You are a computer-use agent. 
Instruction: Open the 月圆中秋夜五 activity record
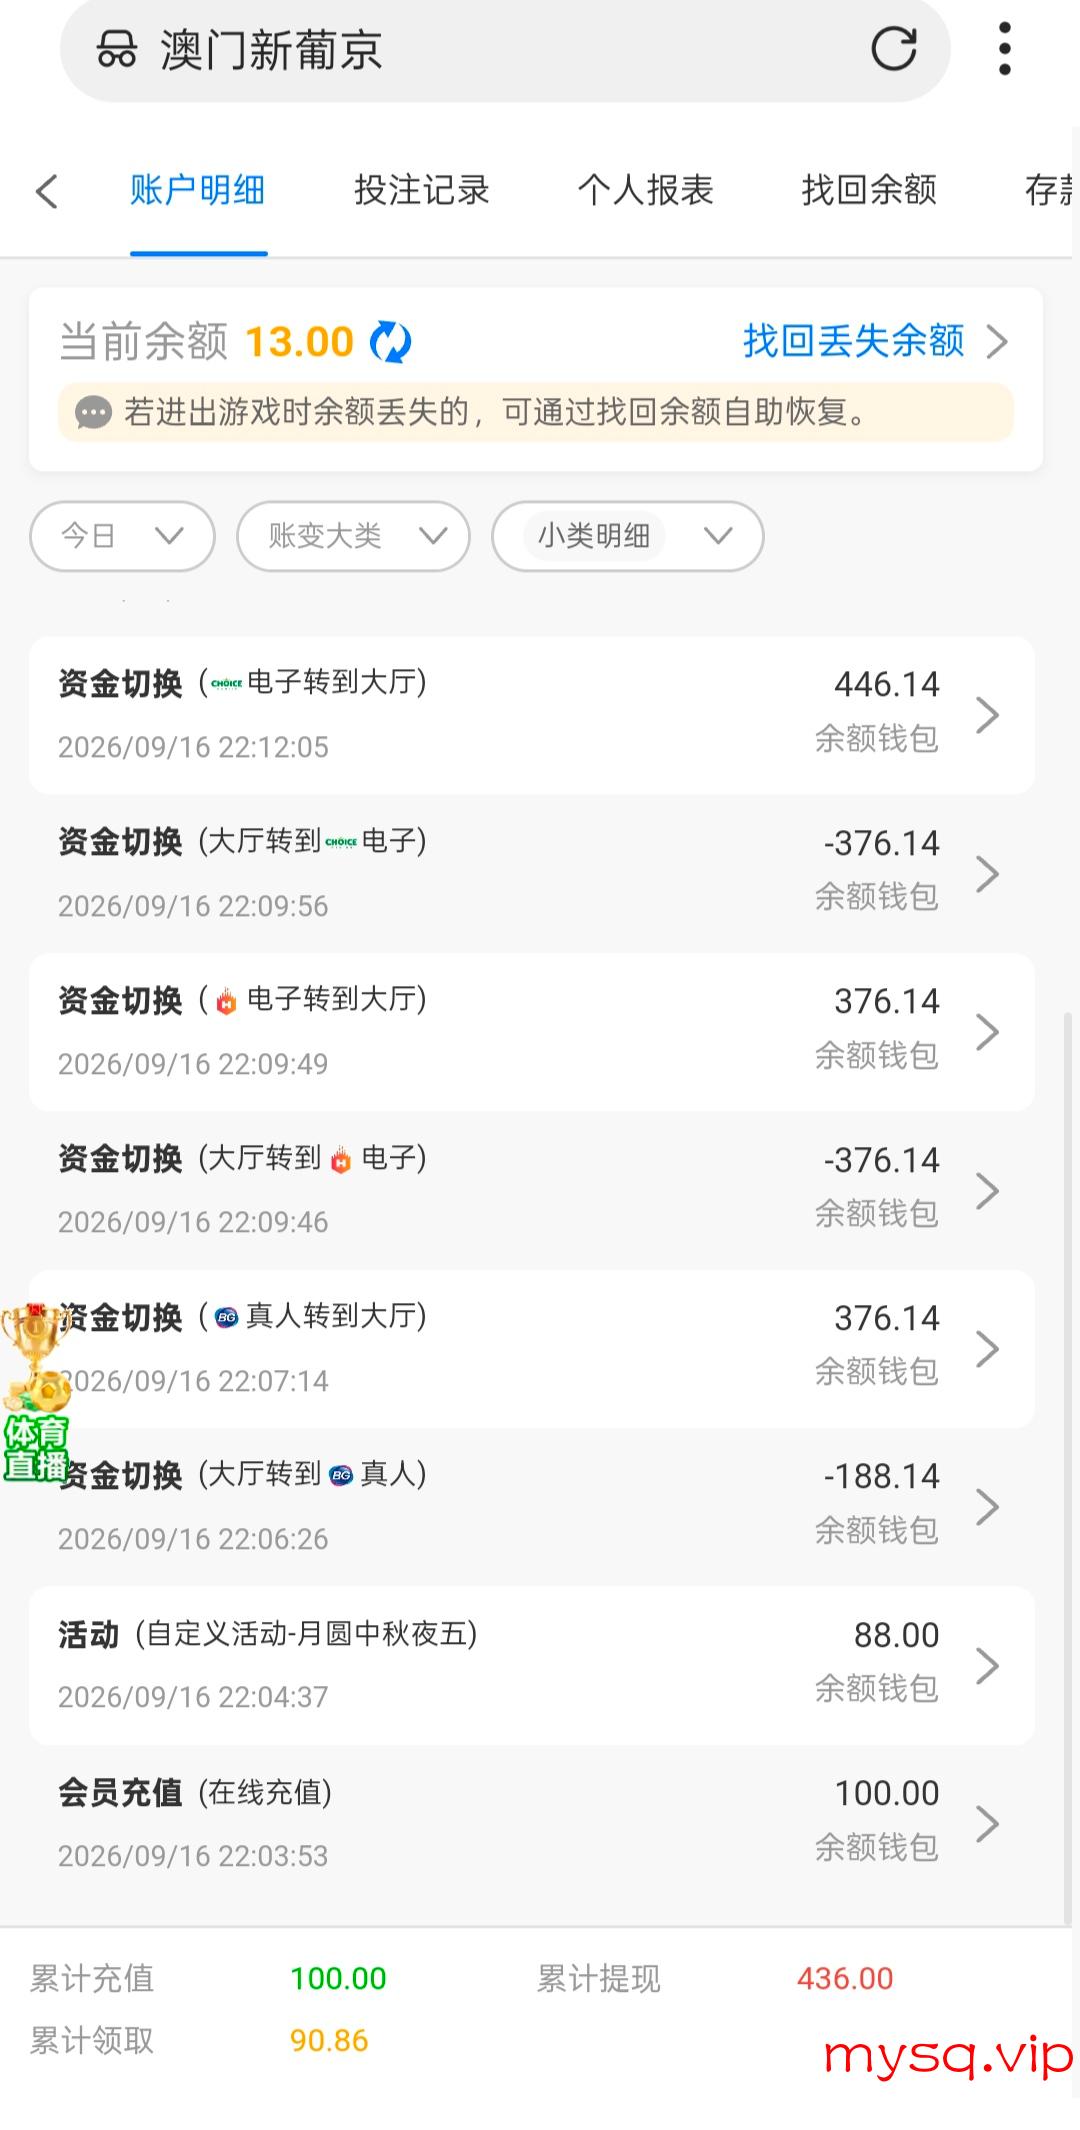(531, 1665)
